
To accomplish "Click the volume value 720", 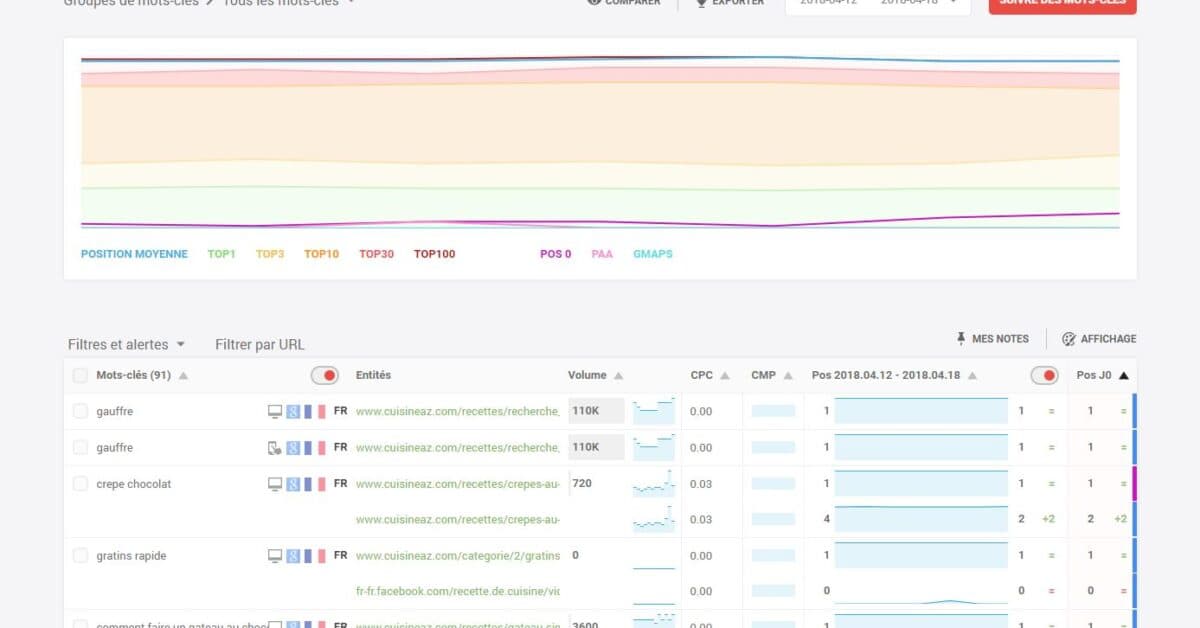I will [582, 484].
